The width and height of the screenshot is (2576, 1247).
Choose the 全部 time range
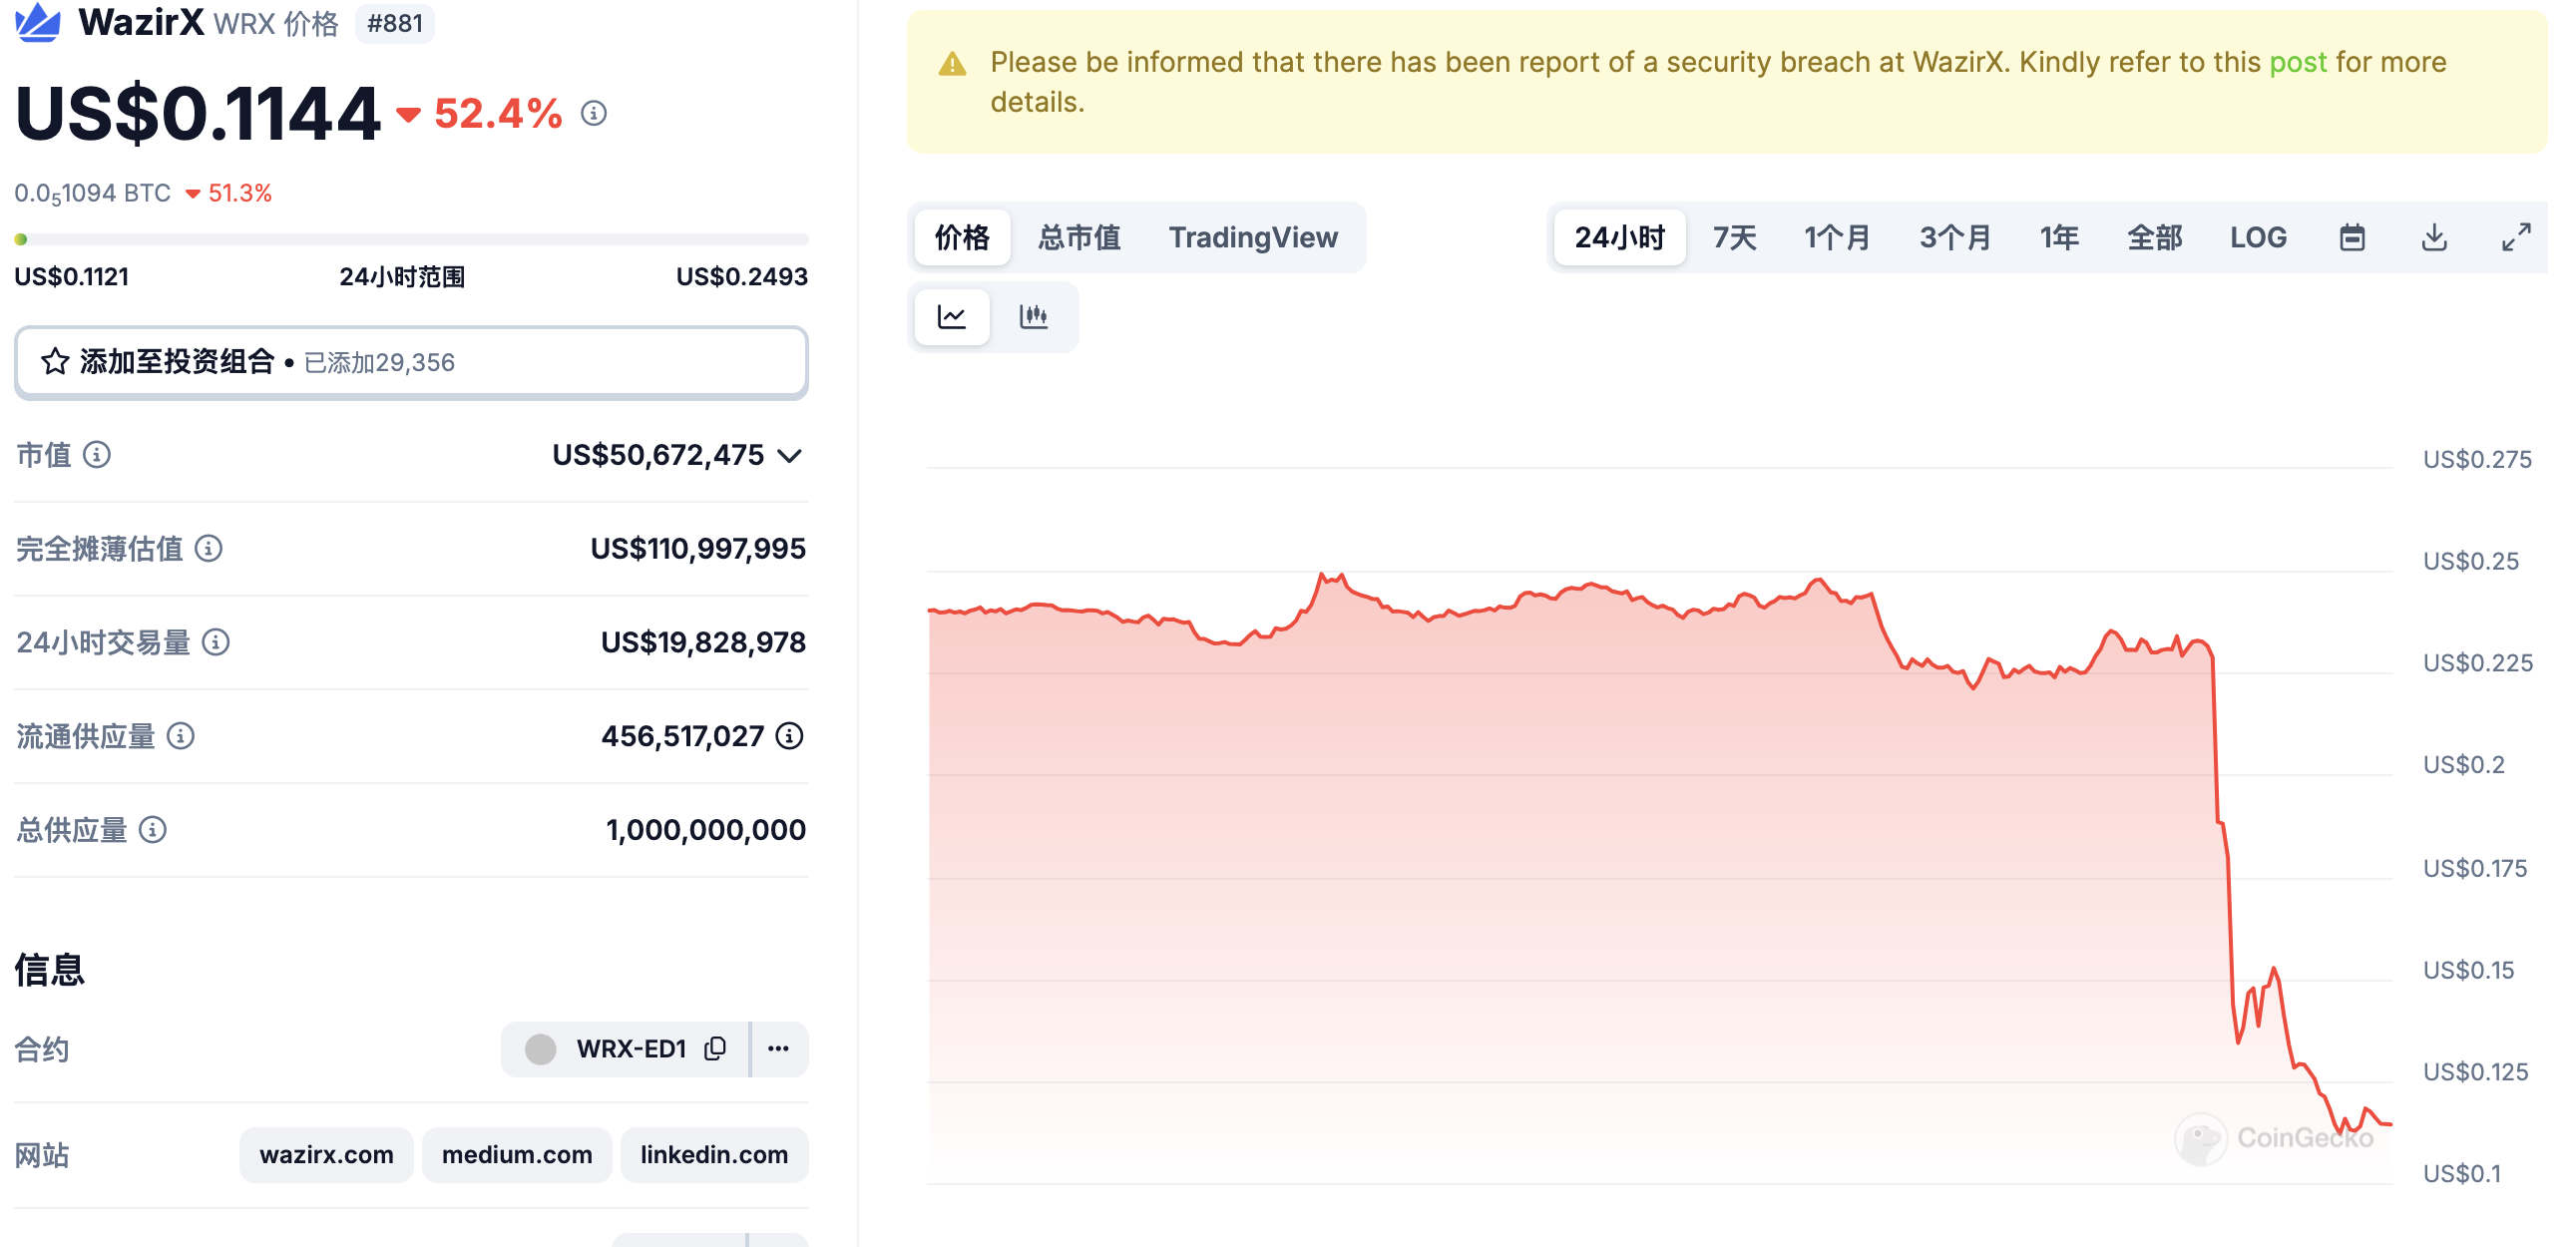[2154, 237]
